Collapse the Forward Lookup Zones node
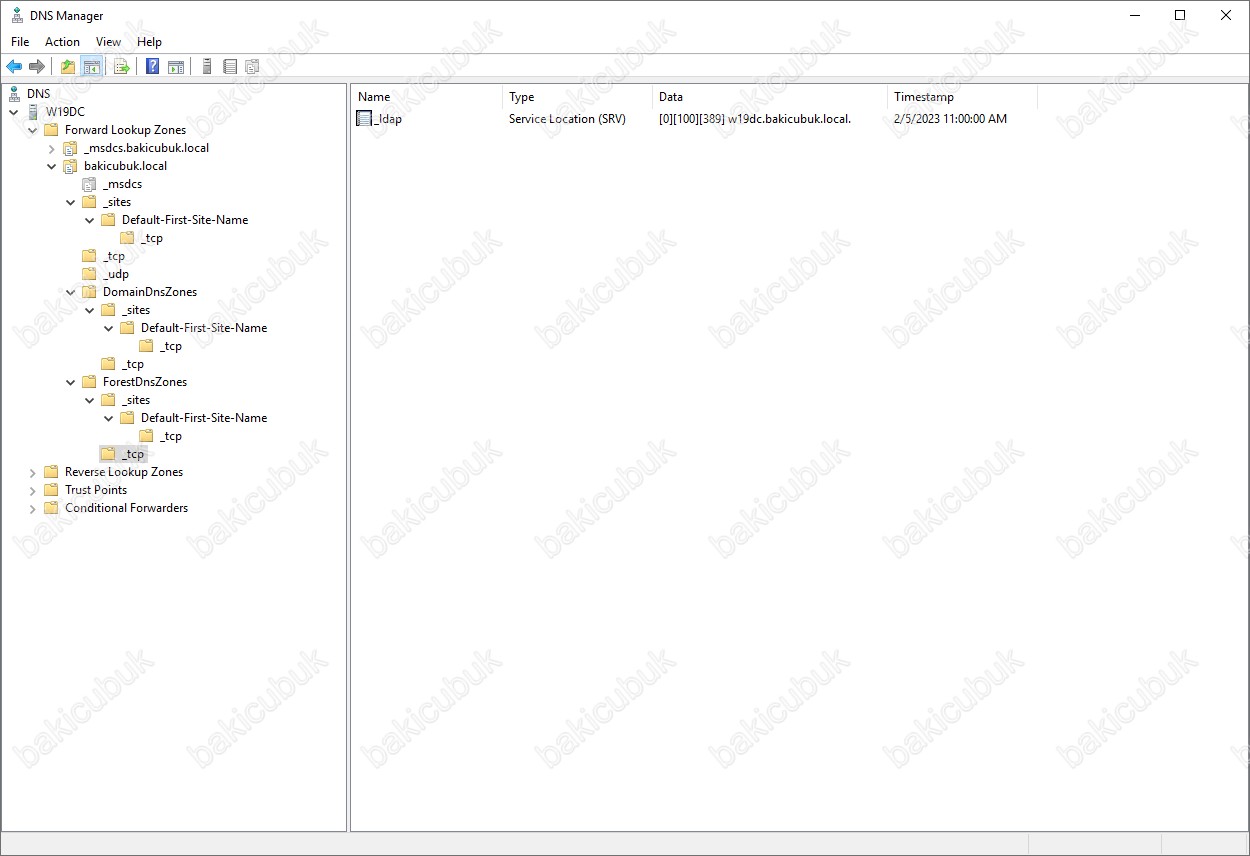The width and height of the screenshot is (1250, 856). [x=33, y=130]
